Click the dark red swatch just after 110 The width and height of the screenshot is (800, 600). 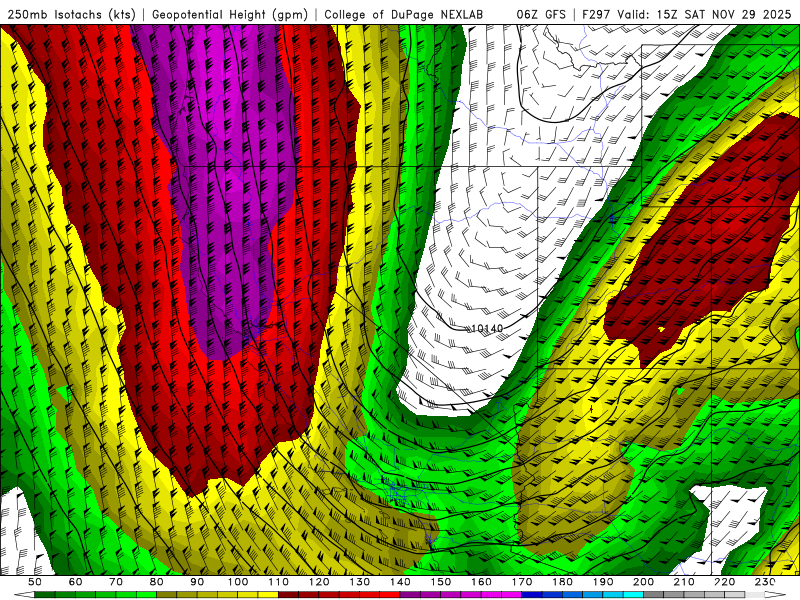coord(288,594)
